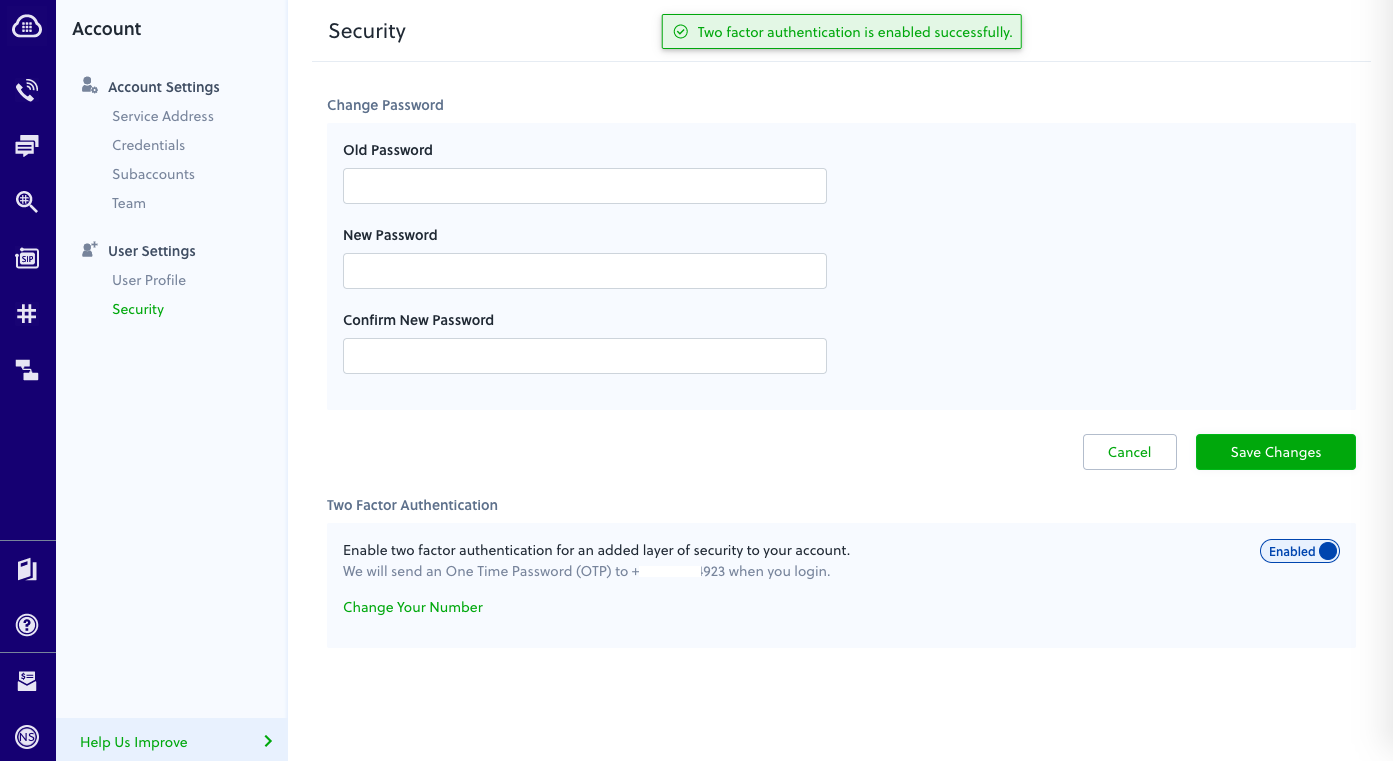The width and height of the screenshot is (1393, 761).
Task: Go to the Team settings page
Action: point(128,203)
